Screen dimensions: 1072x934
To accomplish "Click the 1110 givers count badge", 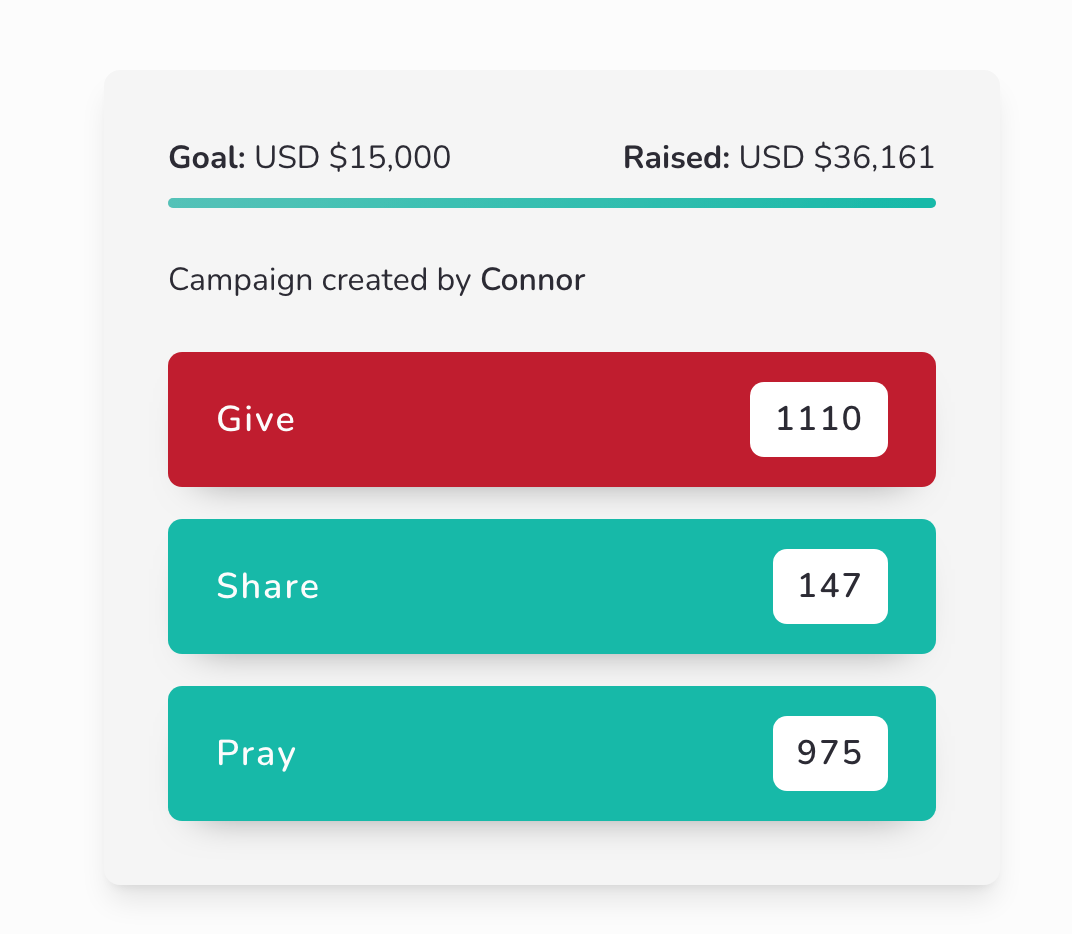I will (818, 419).
